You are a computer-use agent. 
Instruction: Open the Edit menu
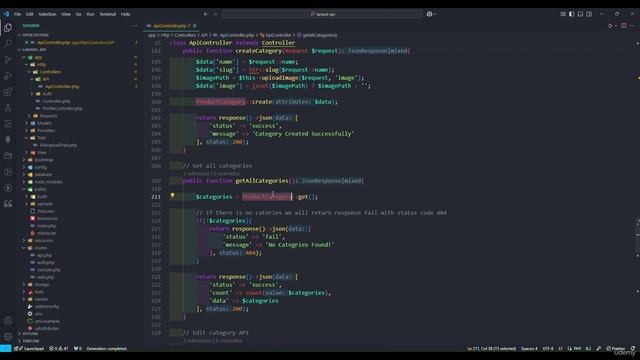29,14
